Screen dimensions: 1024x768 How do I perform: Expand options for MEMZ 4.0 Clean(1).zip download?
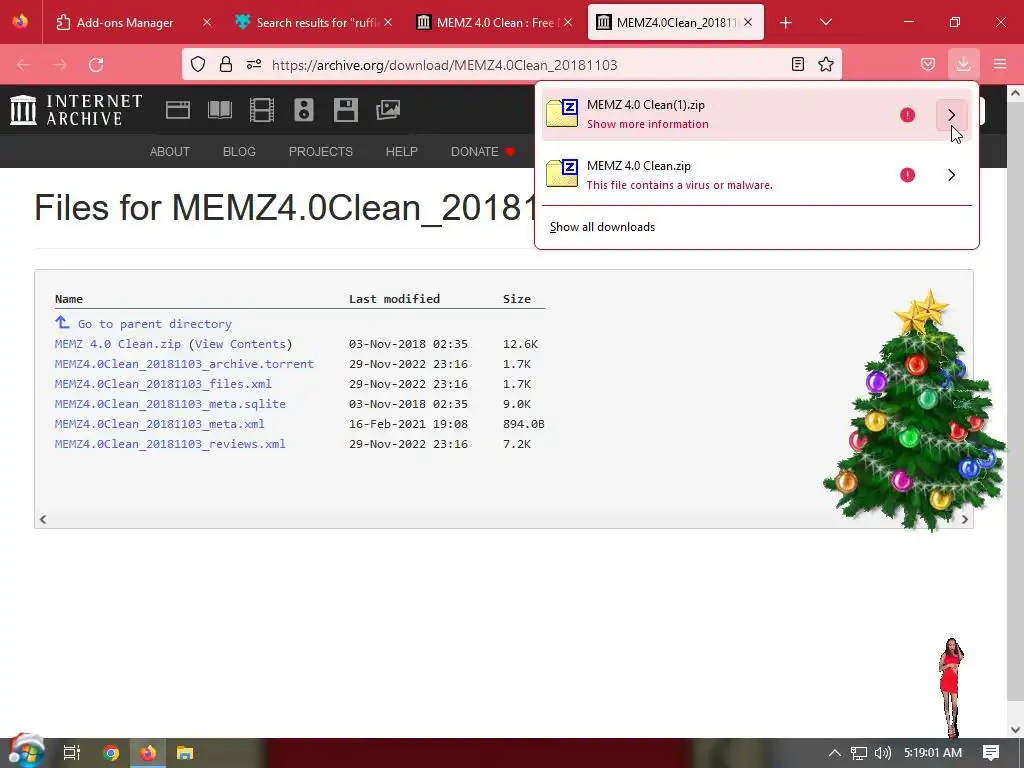(x=952, y=115)
